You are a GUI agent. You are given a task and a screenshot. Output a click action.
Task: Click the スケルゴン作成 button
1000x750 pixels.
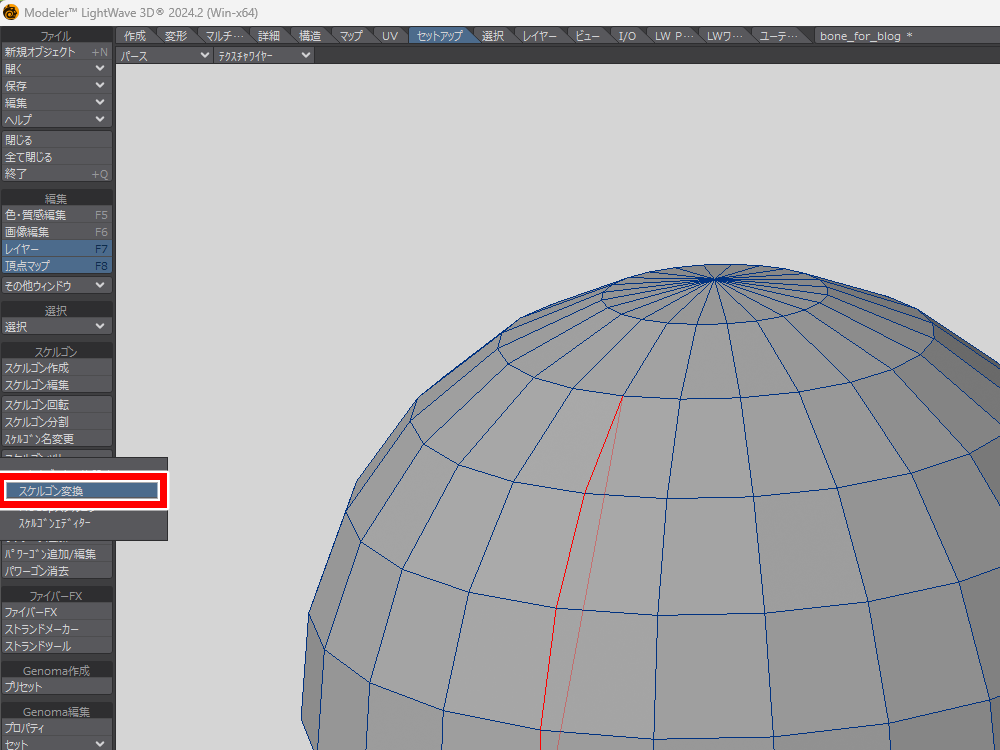coord(56,368)
